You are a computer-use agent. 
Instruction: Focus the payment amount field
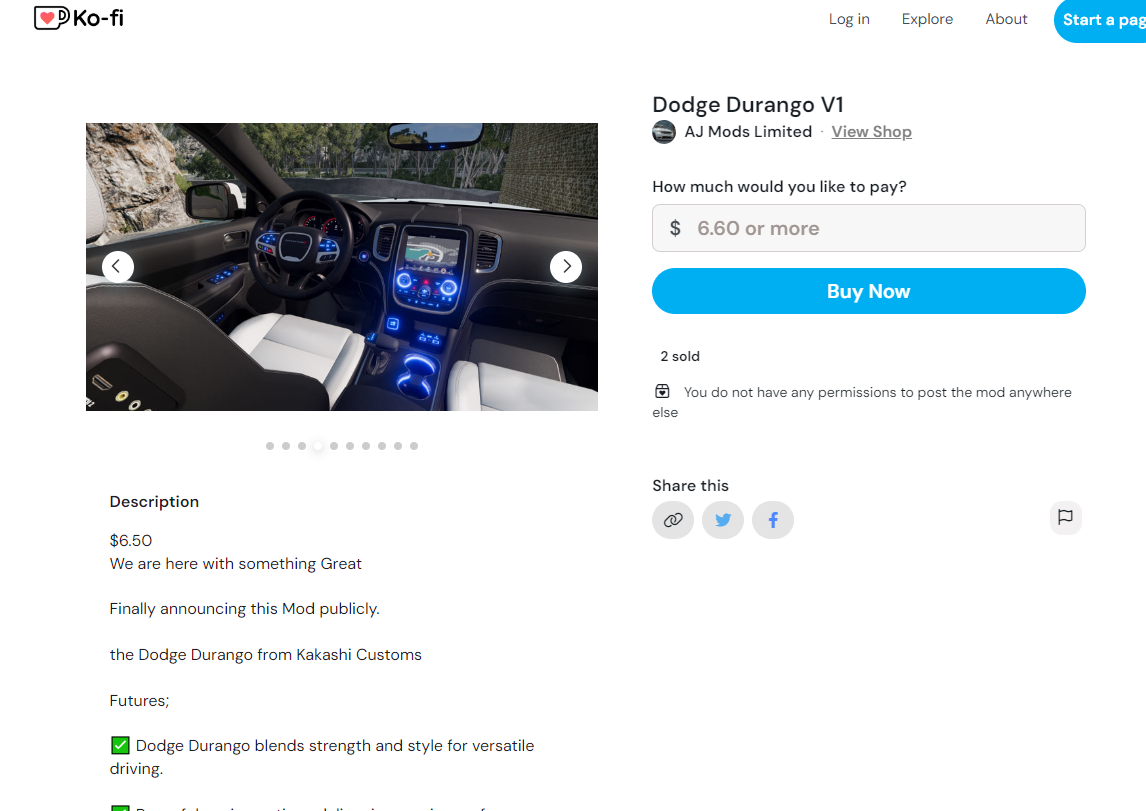(868, 228)
